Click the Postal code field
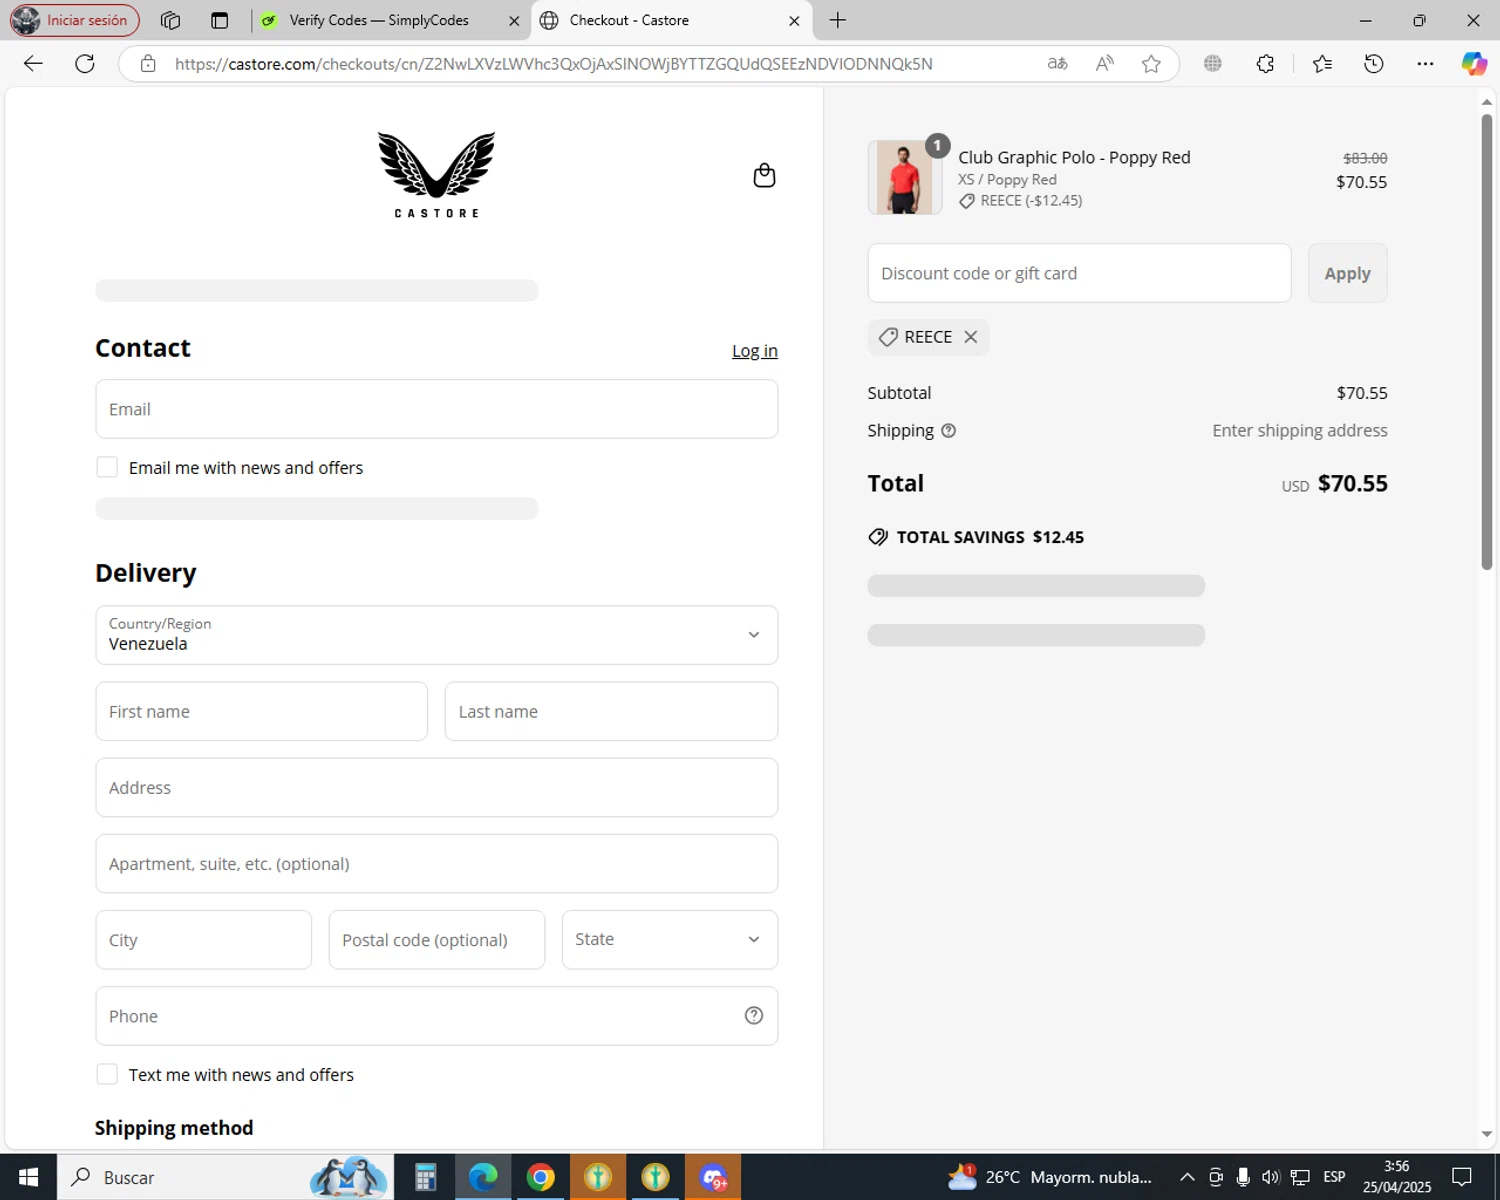Screen dimensions: 1500x1200 coord(437,940)
